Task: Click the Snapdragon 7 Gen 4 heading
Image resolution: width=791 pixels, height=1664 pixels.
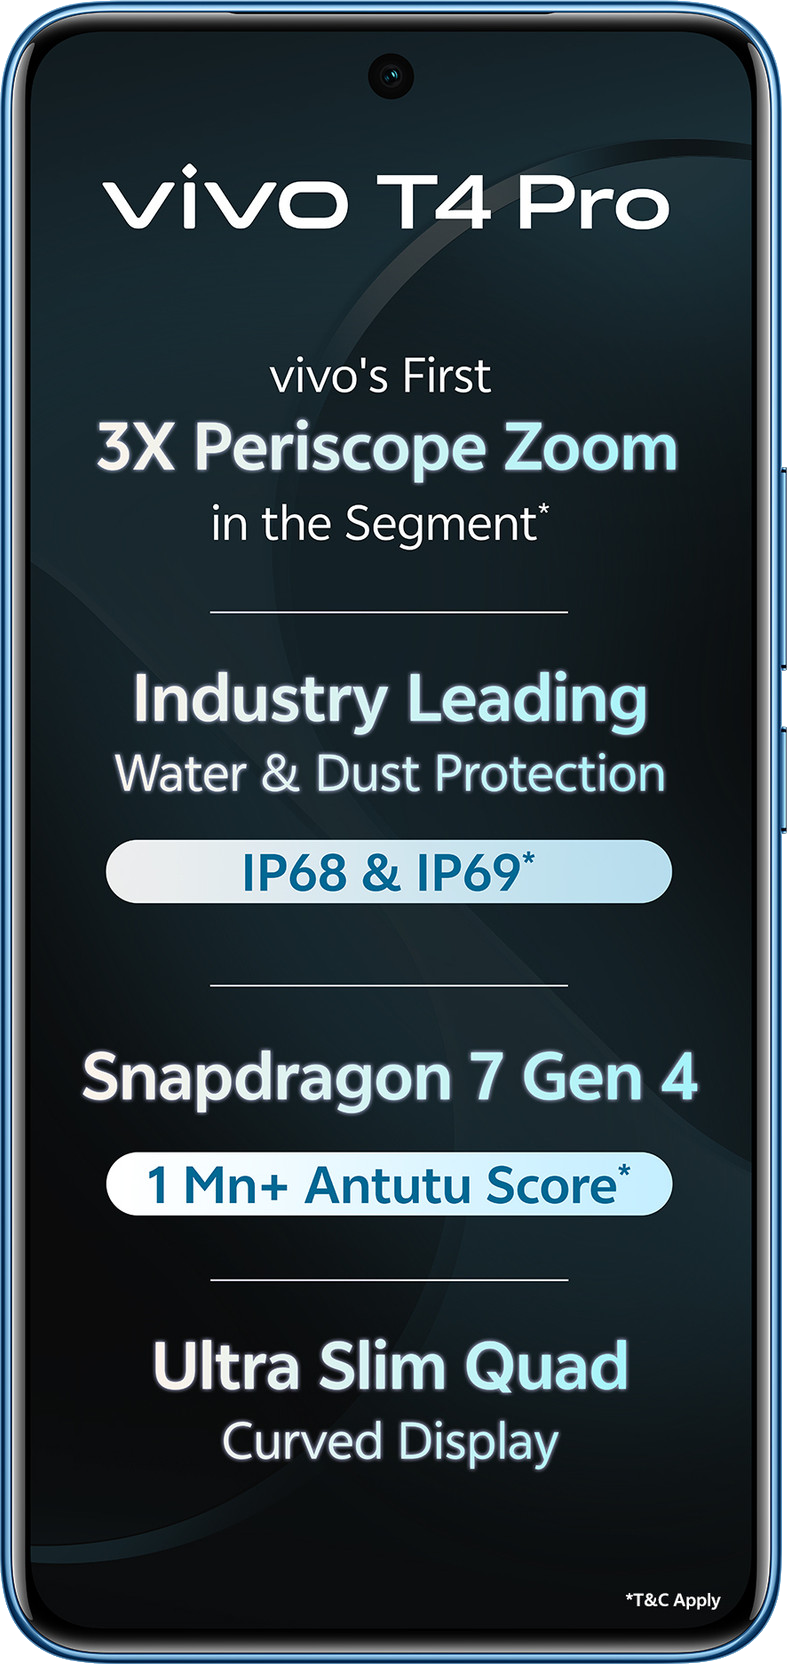Action: tap(390, 1078)
